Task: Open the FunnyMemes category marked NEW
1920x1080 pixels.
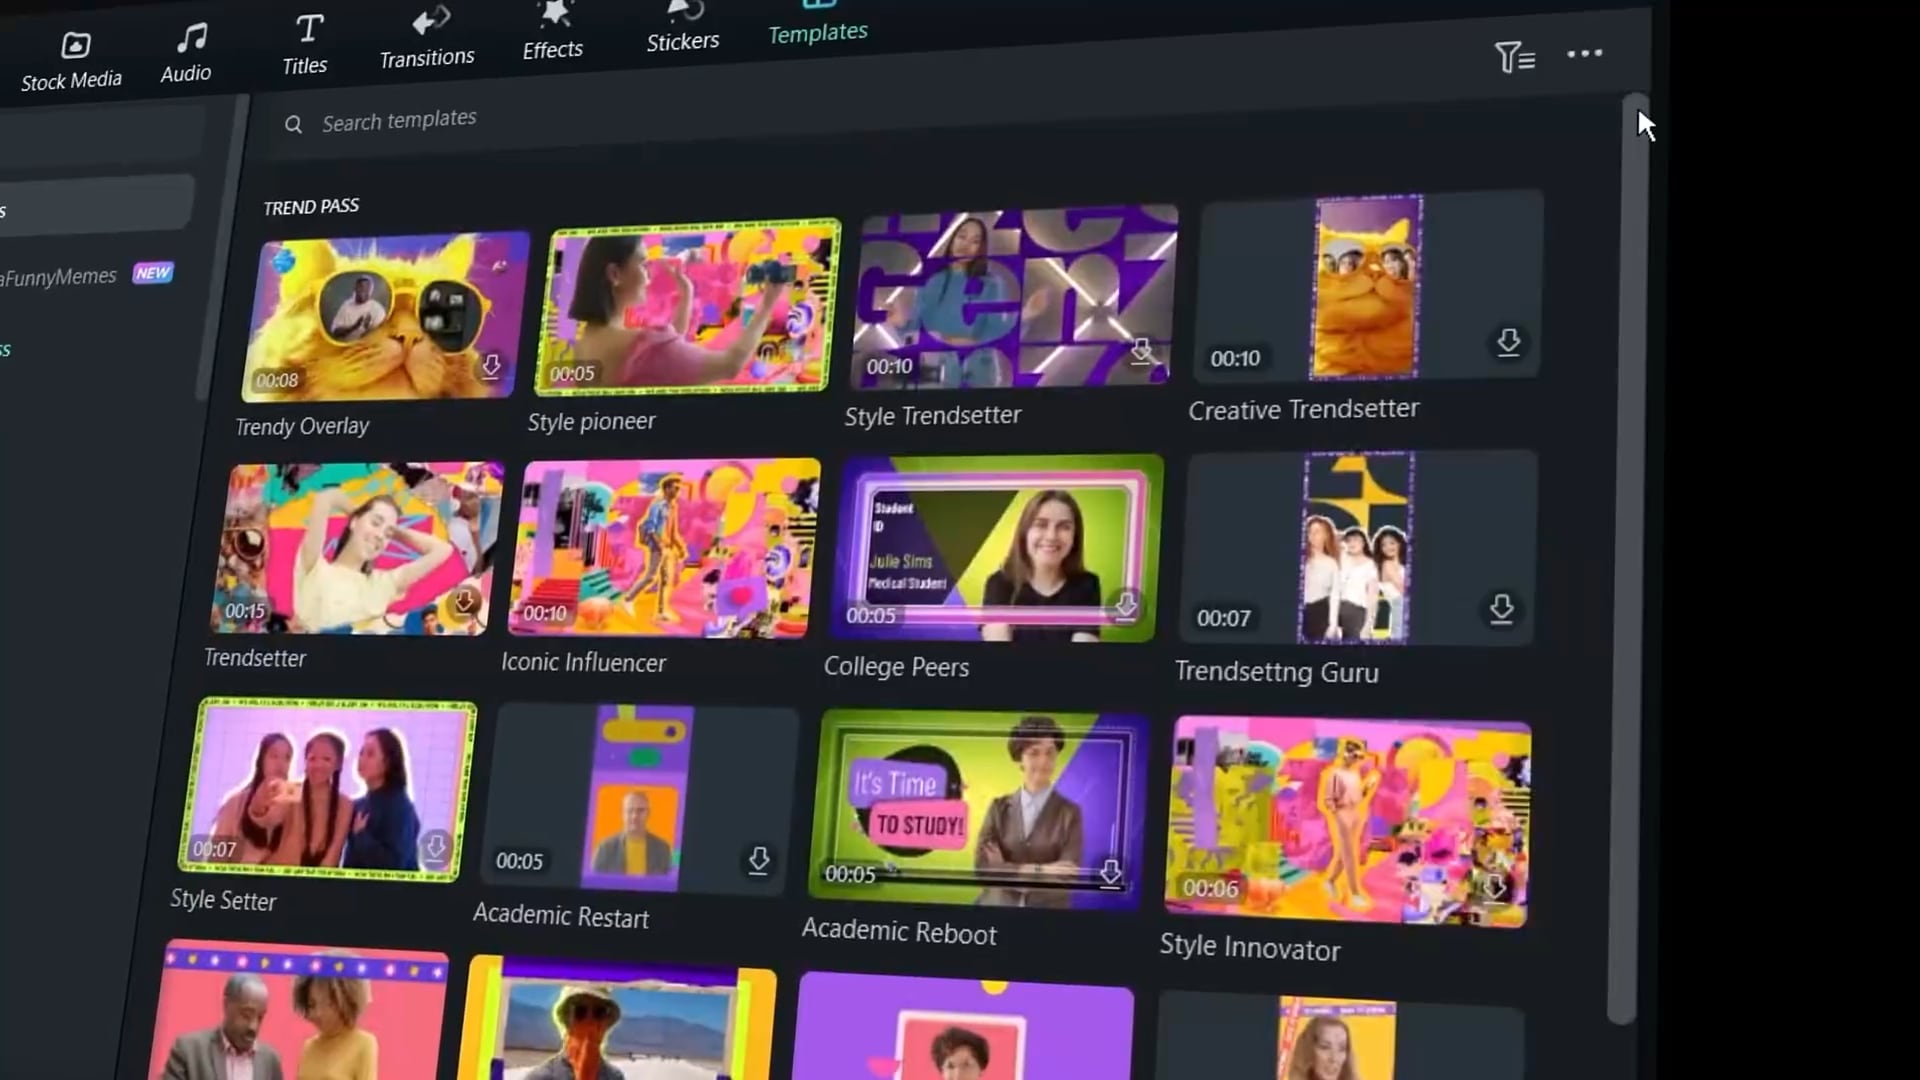Action: click(60, 277)
